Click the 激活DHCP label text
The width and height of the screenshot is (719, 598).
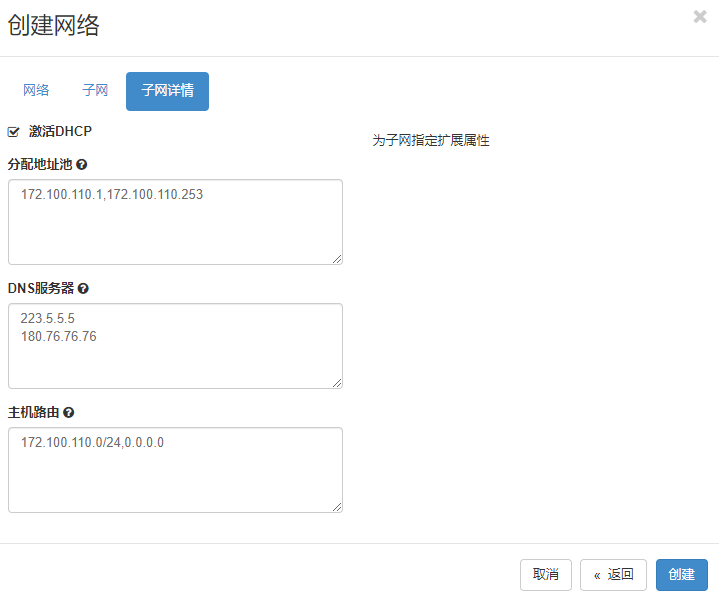(61, 131)
